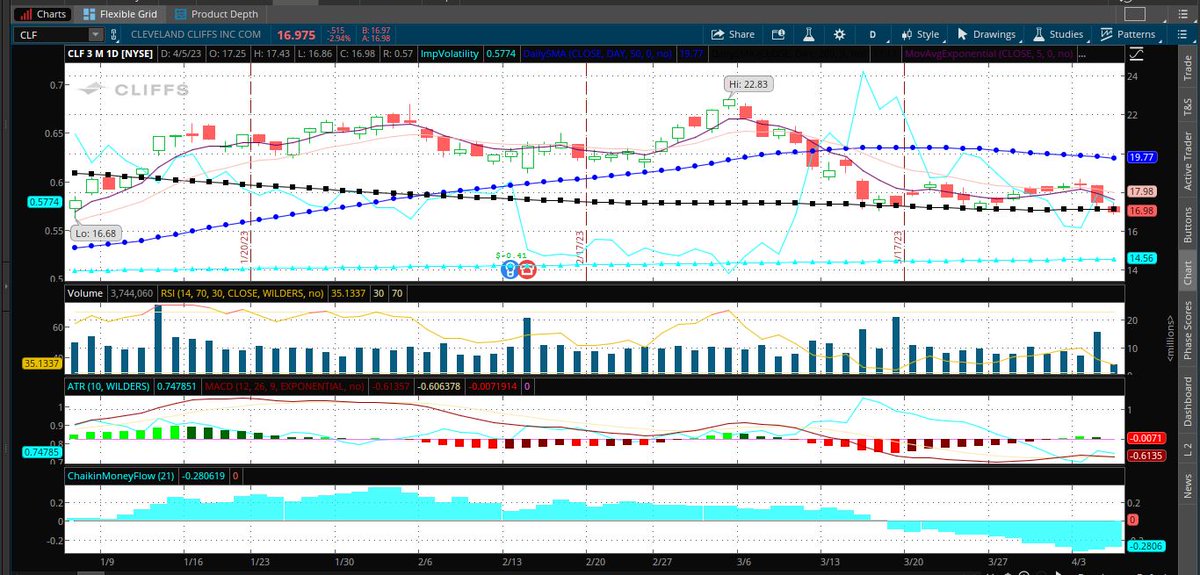Click the ChaikinMoneyFlow study label
Viewport: 1200px width, 575px height.
click(x=121, y=476)
